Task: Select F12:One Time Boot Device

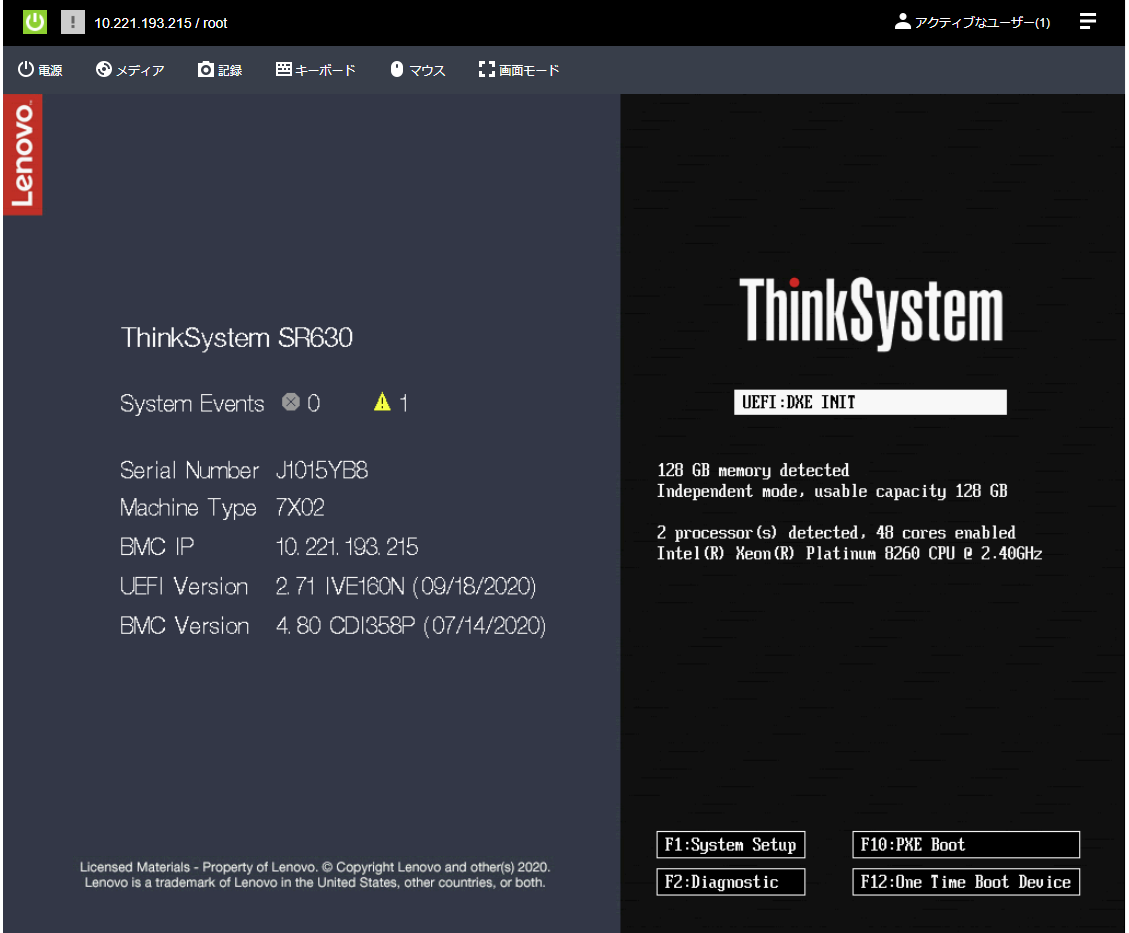Action: tap(966, 882)
